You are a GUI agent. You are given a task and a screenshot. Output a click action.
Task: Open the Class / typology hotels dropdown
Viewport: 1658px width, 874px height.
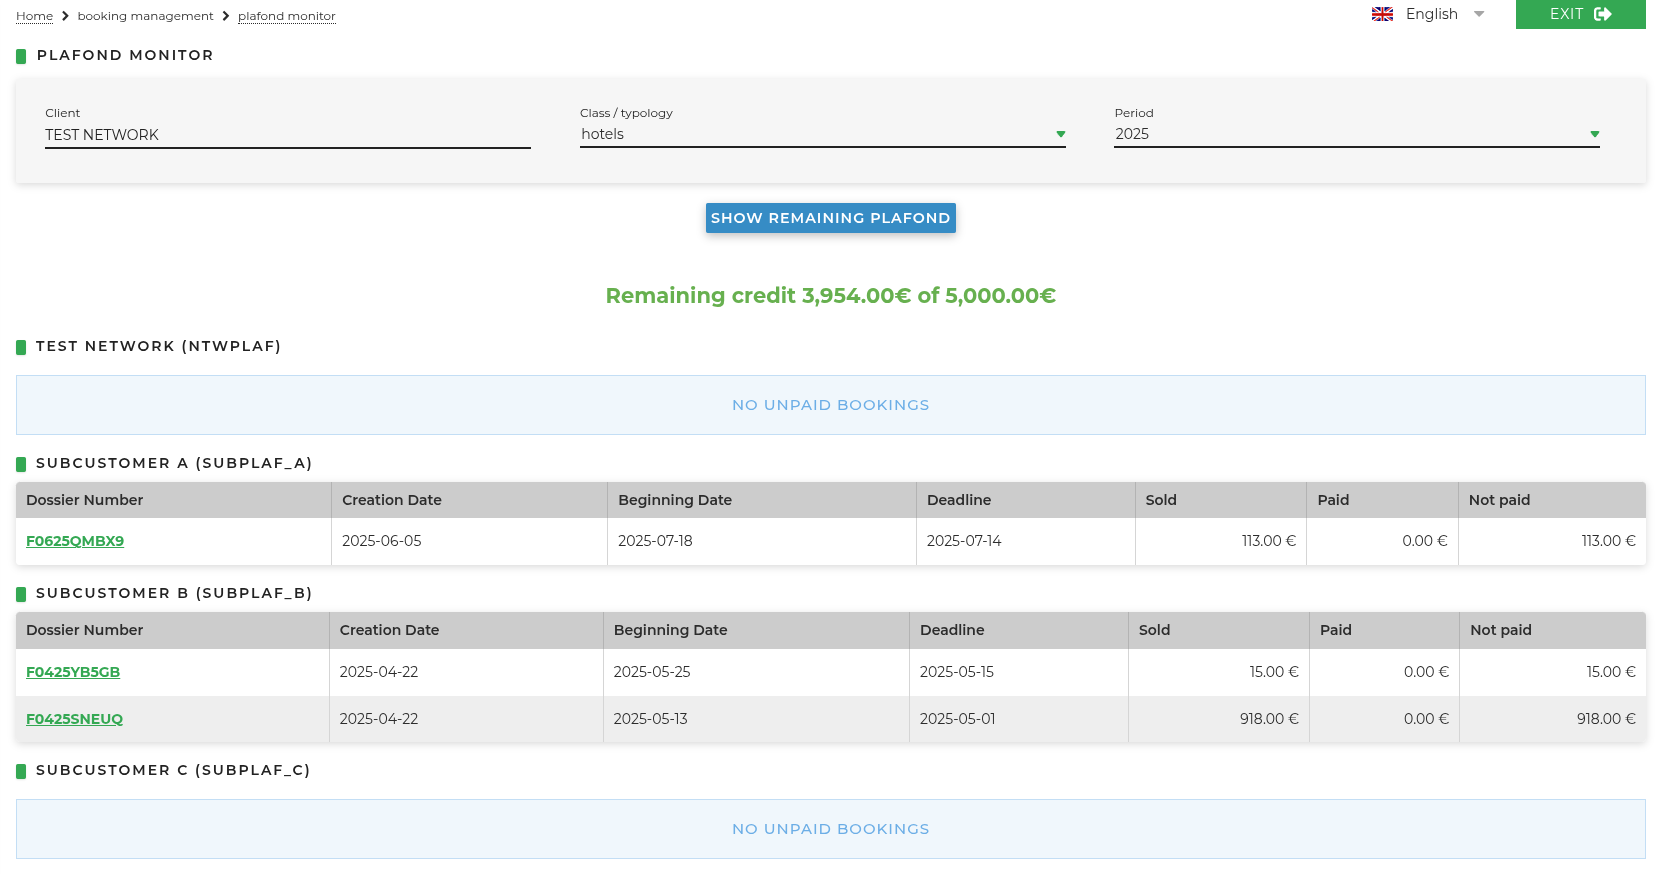822,134
